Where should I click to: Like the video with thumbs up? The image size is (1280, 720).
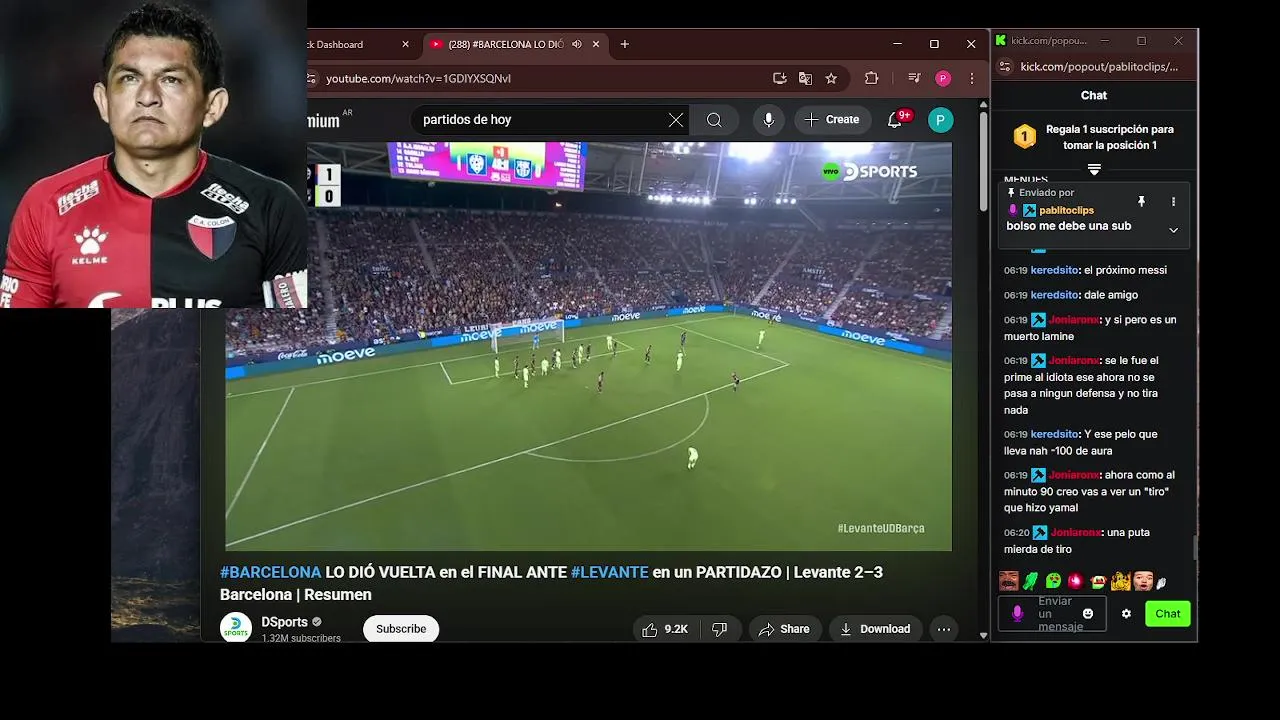click(x=665, y=629)
